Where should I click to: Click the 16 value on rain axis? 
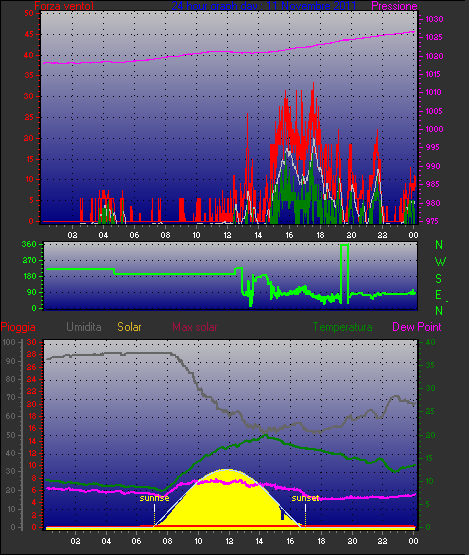(x=32, y=429)
